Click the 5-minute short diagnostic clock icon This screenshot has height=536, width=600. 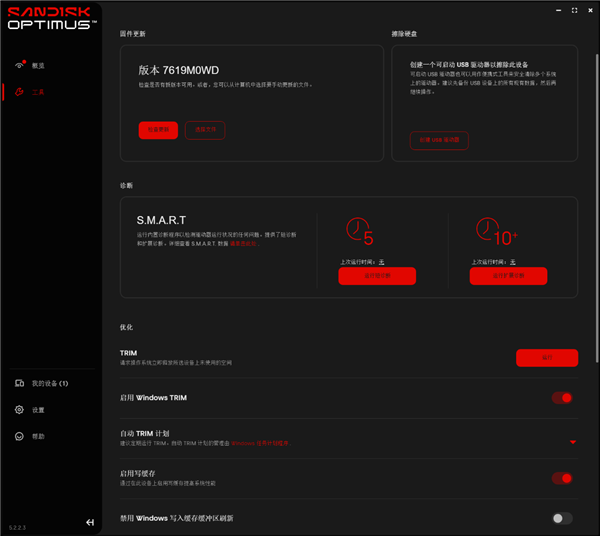click(360, 231)
